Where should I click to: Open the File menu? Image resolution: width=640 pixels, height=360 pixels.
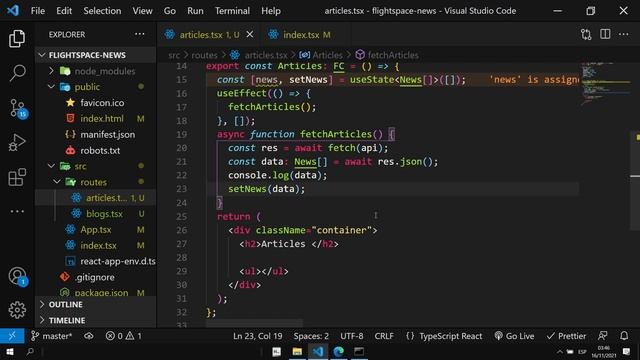point(38,11)
